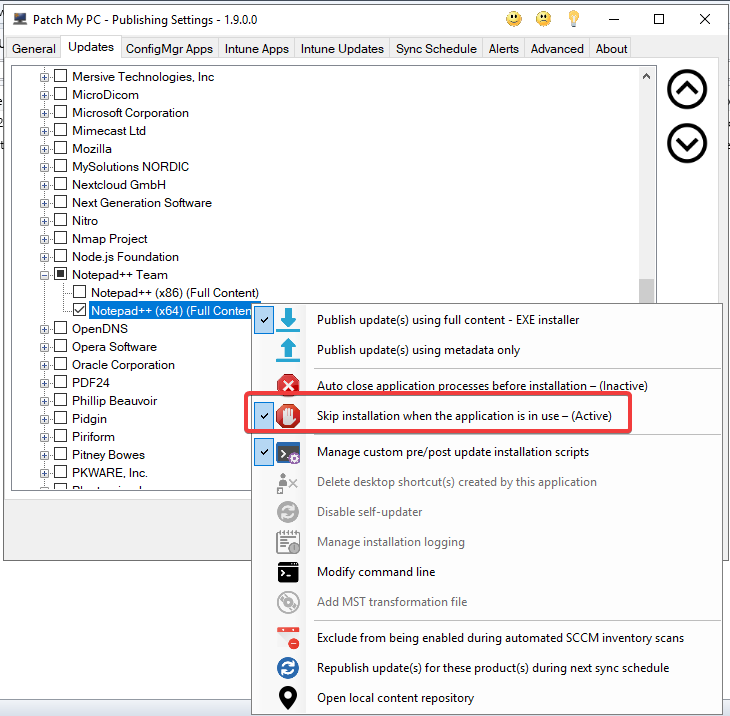Viewport: 730px width, 716px height.
Task: Switch to the General tab
Action: click(x=34, y=48)
